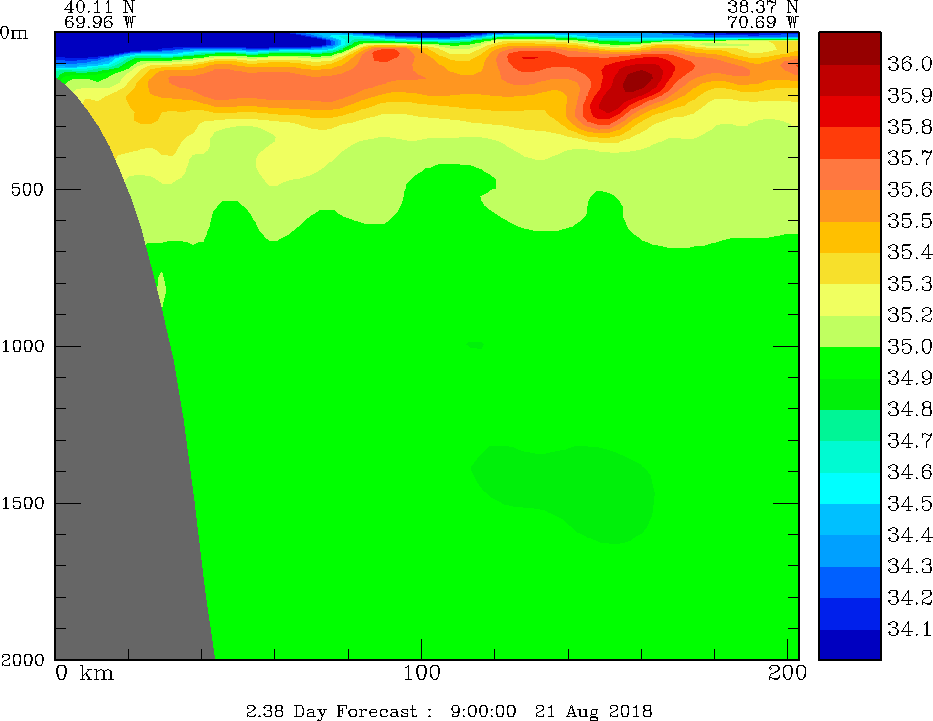Click the '35.3' colorbar value

[x=909, y=284]
